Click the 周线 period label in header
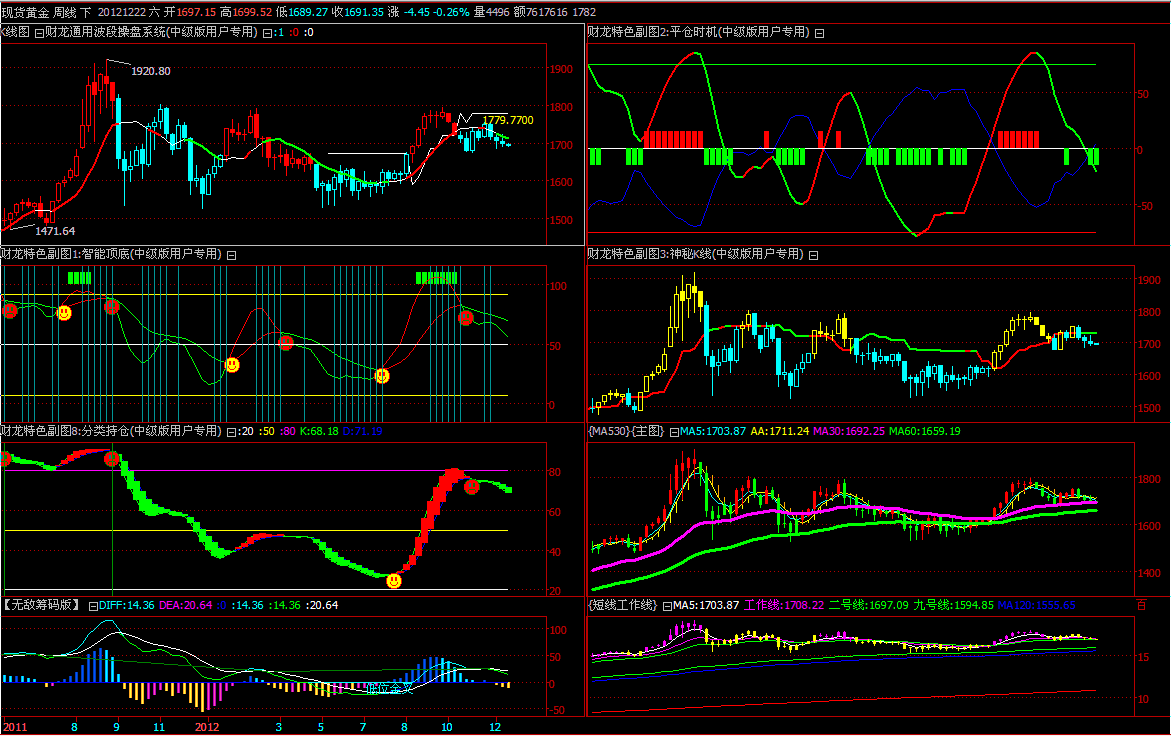The width and height of the screenshot is (1171, 737). (64, 12)
